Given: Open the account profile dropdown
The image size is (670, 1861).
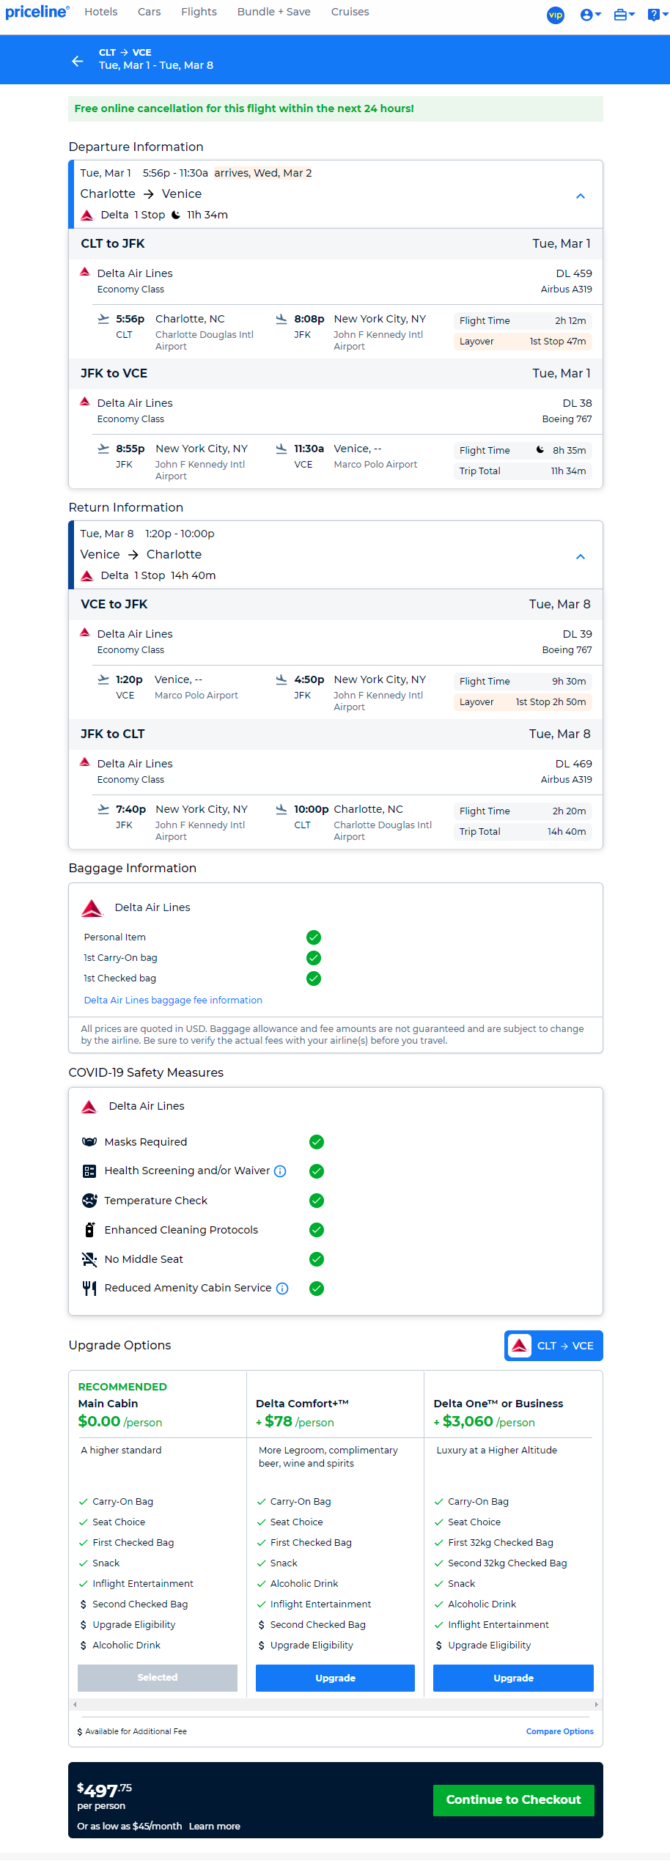Looking at the screenshot, I should coord(590,15).
